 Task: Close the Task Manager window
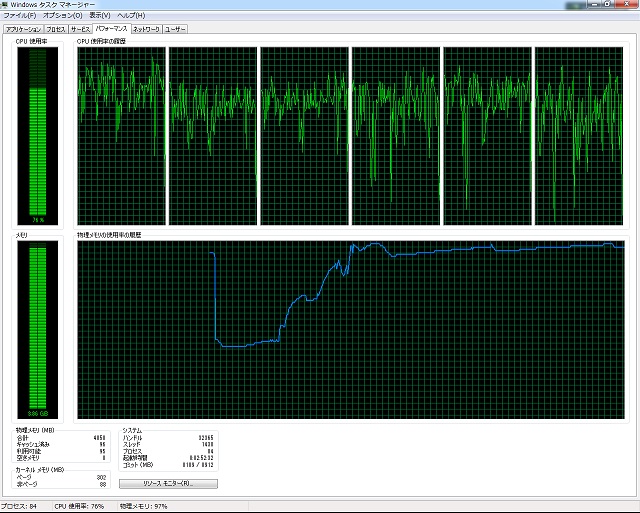click(x=627, y=4)
